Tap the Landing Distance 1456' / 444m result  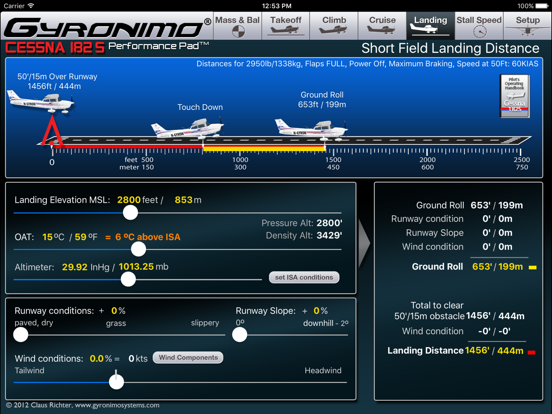point(494,351)
